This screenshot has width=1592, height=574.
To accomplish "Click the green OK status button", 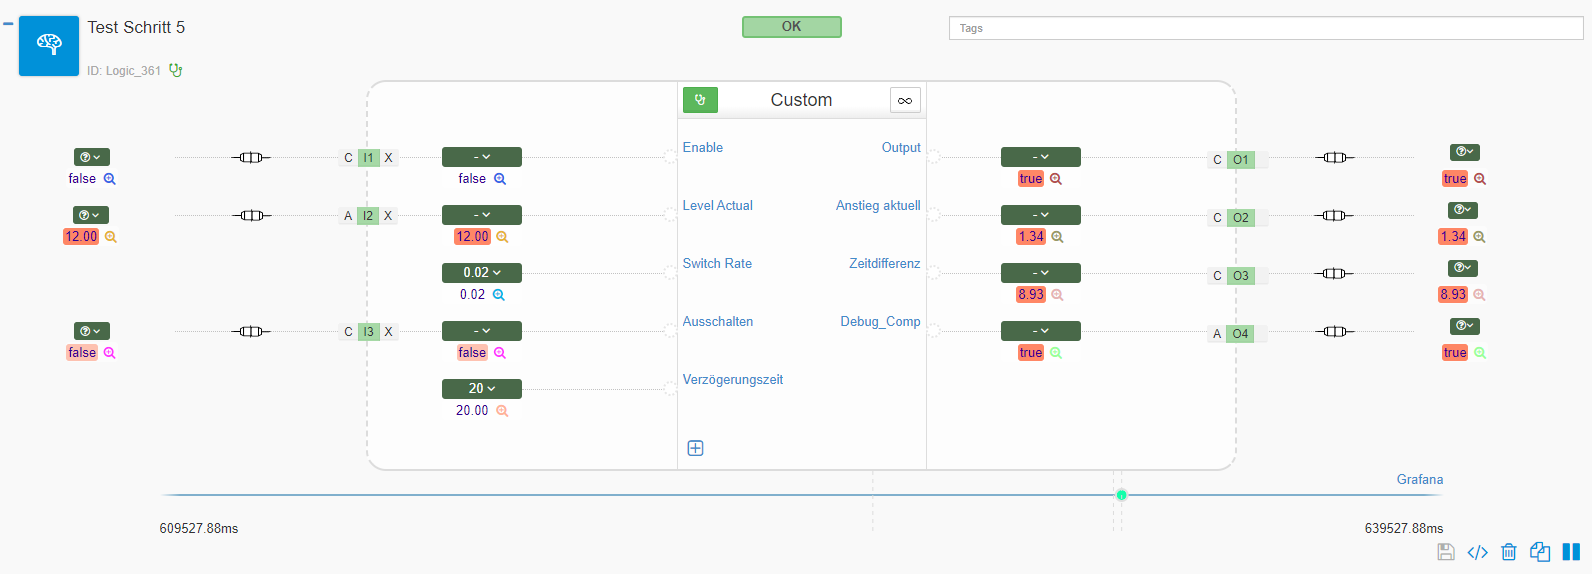I will (x=791, y=27).
